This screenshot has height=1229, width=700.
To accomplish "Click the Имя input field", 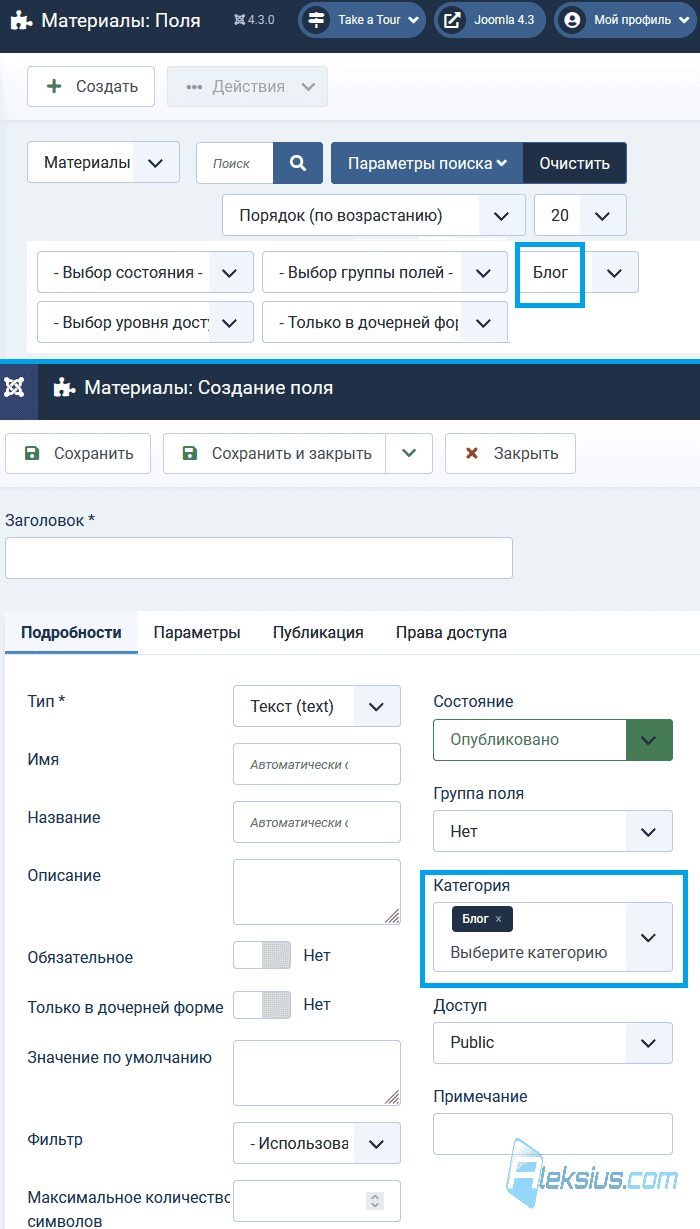I will click(317, 764).
